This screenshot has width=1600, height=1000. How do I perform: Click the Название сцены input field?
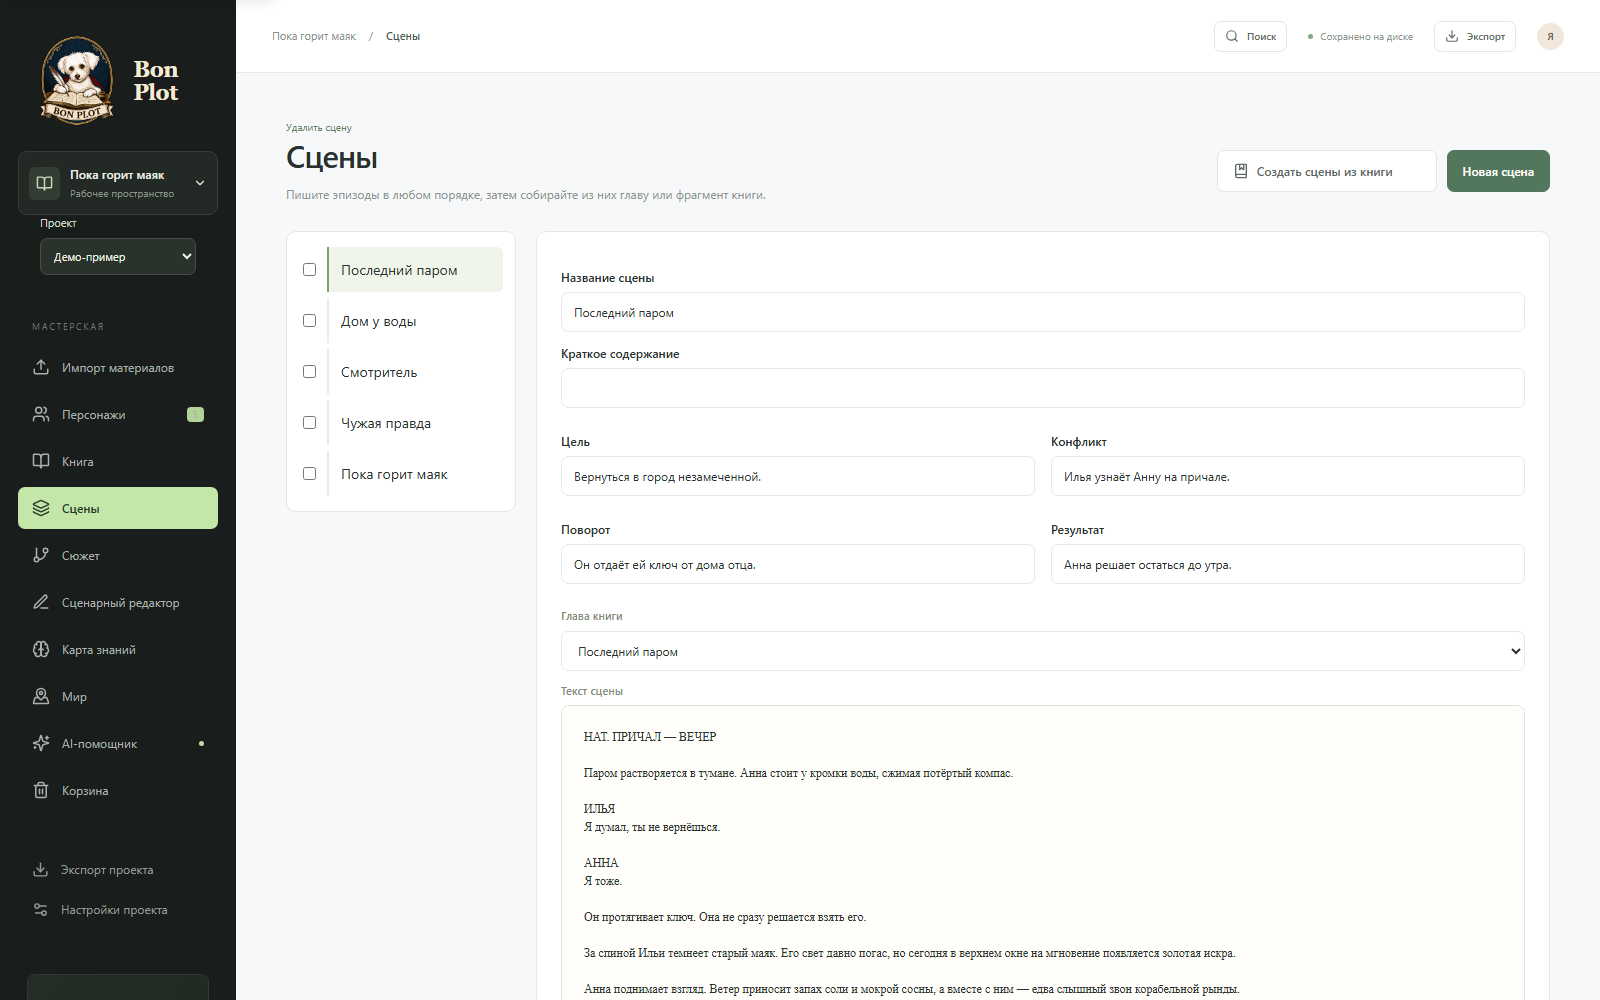1043,312
